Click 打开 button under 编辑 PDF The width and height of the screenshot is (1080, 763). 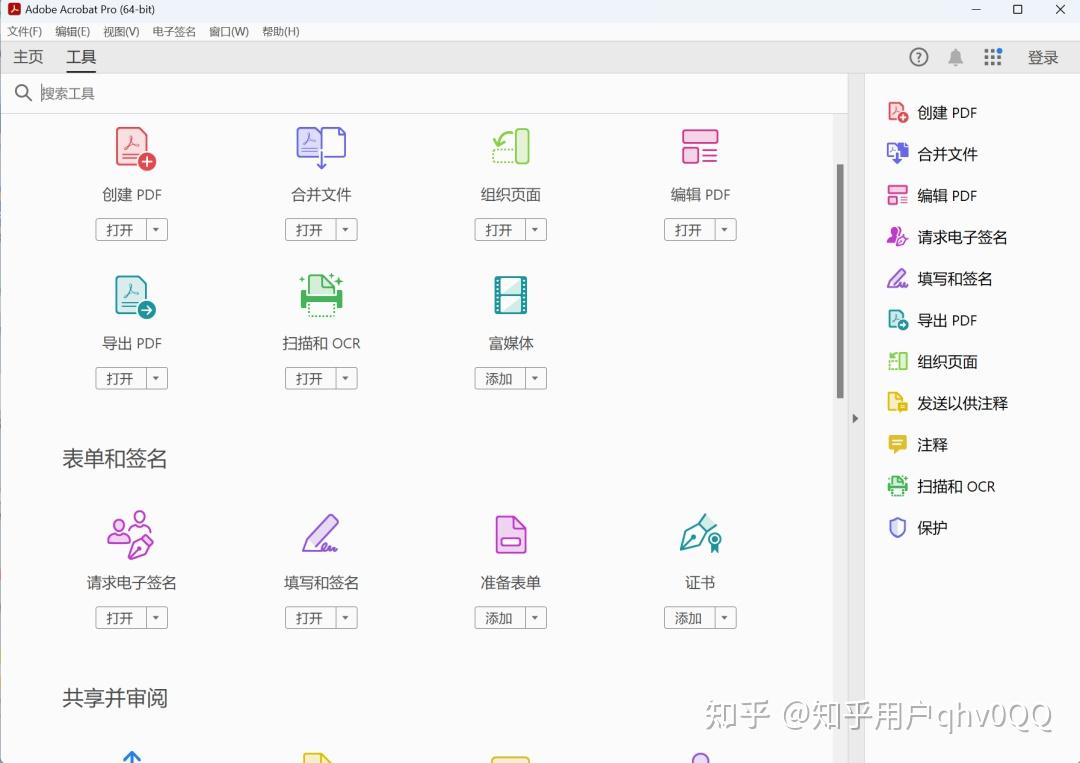689,229
